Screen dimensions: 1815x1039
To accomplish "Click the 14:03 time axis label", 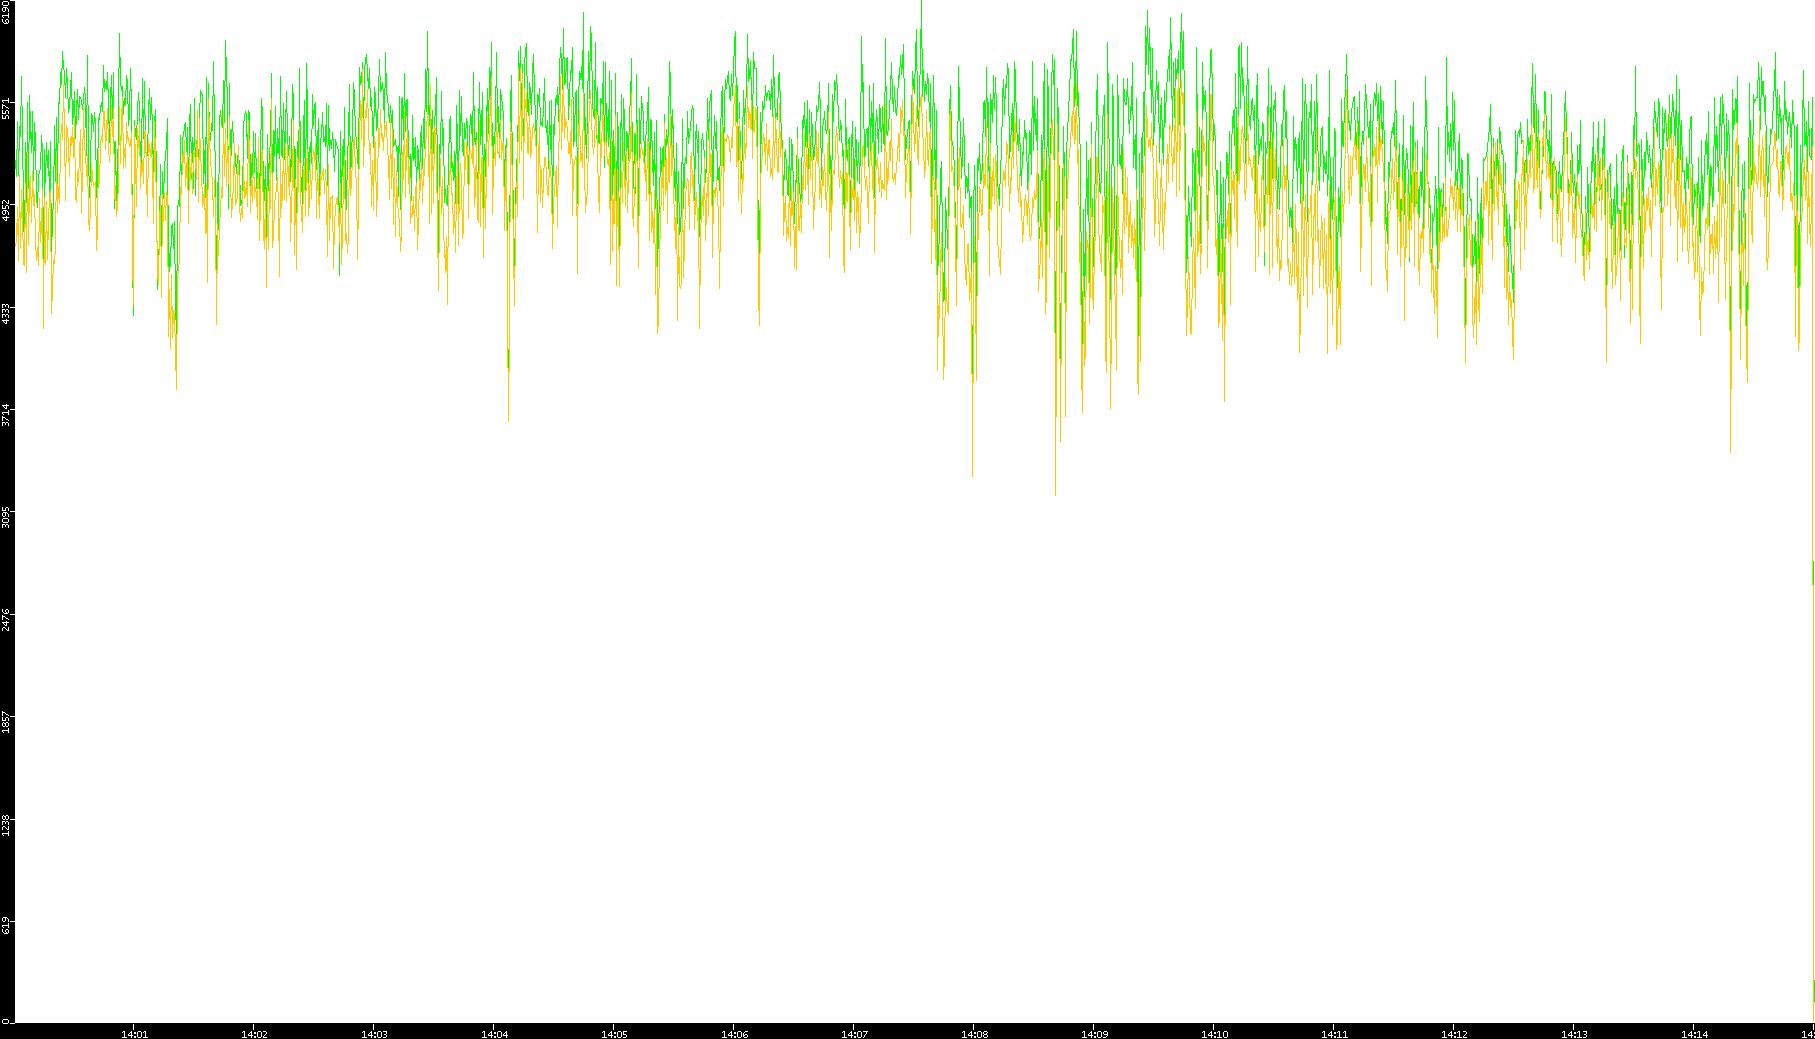I will pos(374,1034).
